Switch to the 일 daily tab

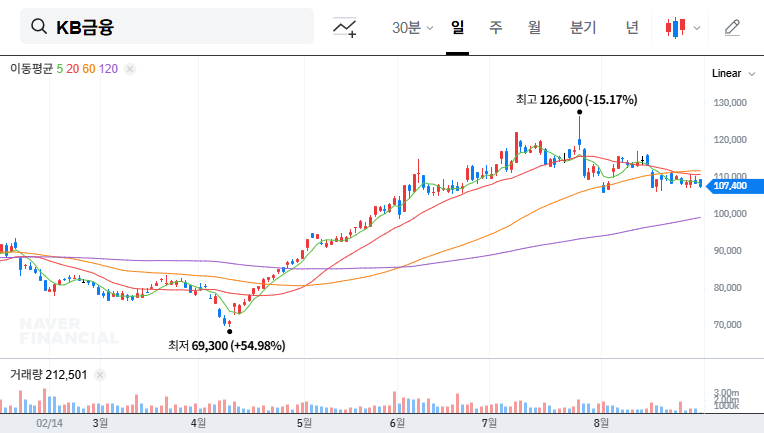(x=457, y=27)
